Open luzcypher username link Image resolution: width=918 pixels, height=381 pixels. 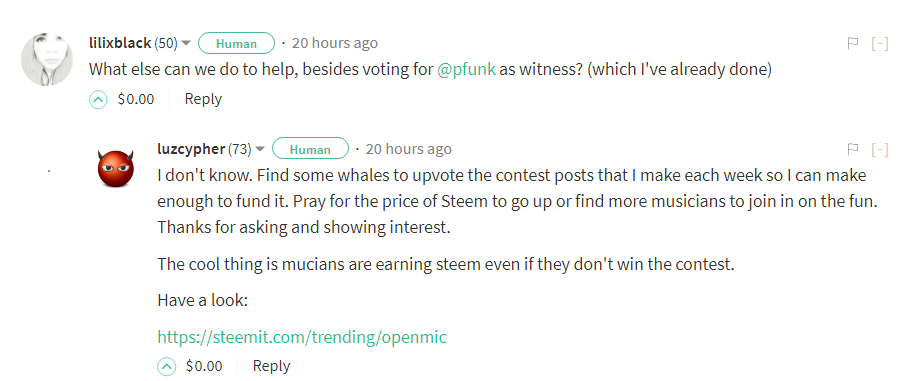pos(191,149)
